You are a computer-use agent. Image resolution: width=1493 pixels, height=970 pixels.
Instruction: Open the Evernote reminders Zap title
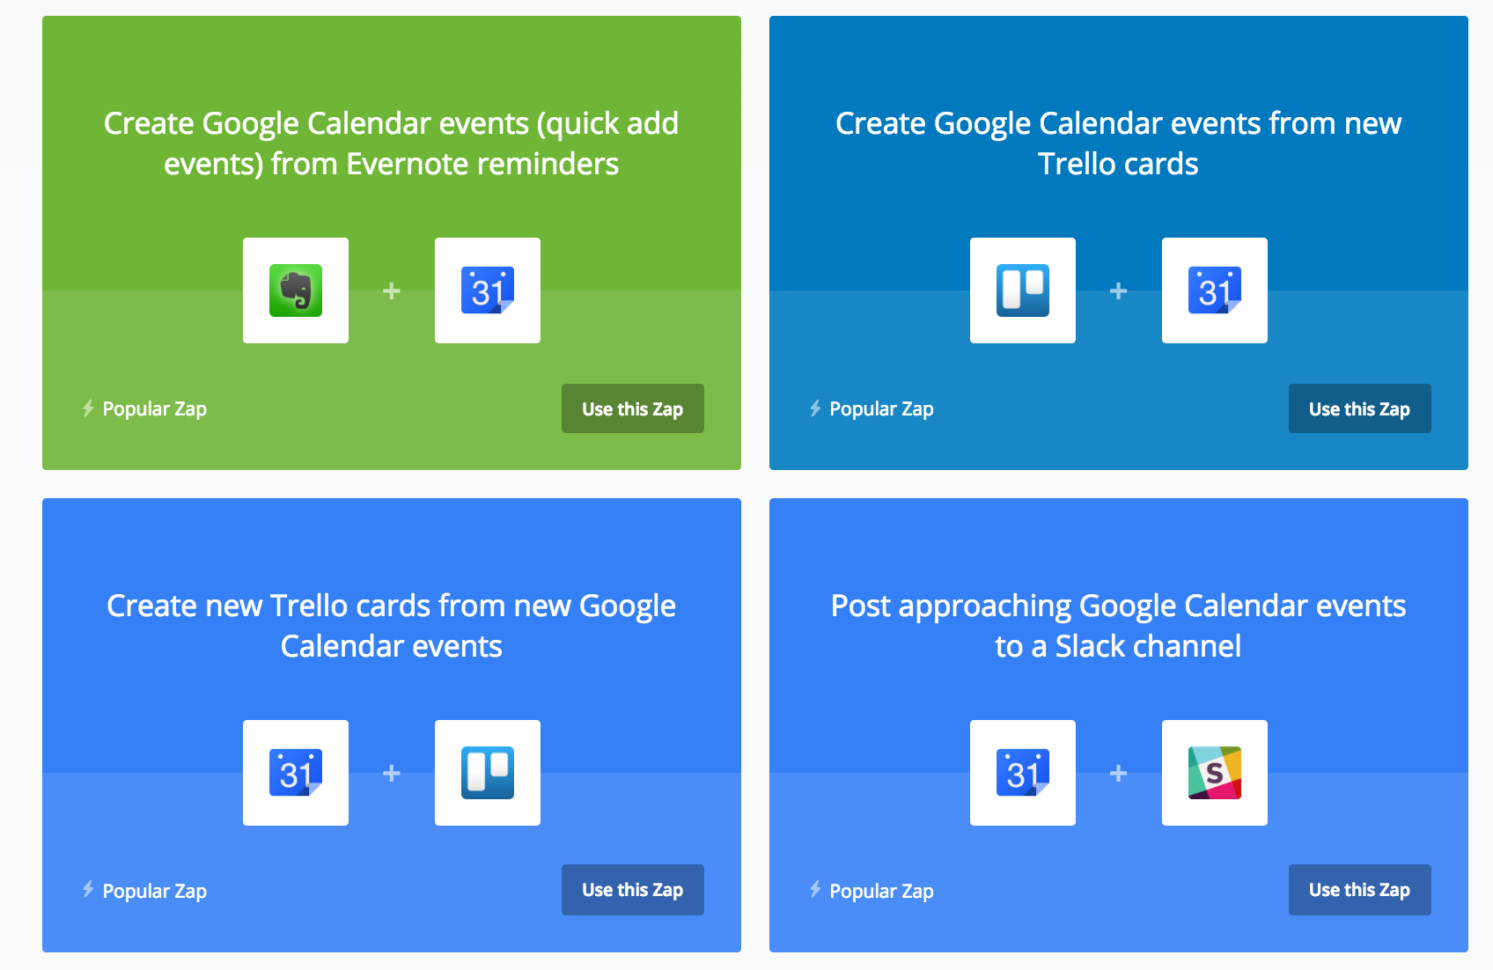point(391,143)
